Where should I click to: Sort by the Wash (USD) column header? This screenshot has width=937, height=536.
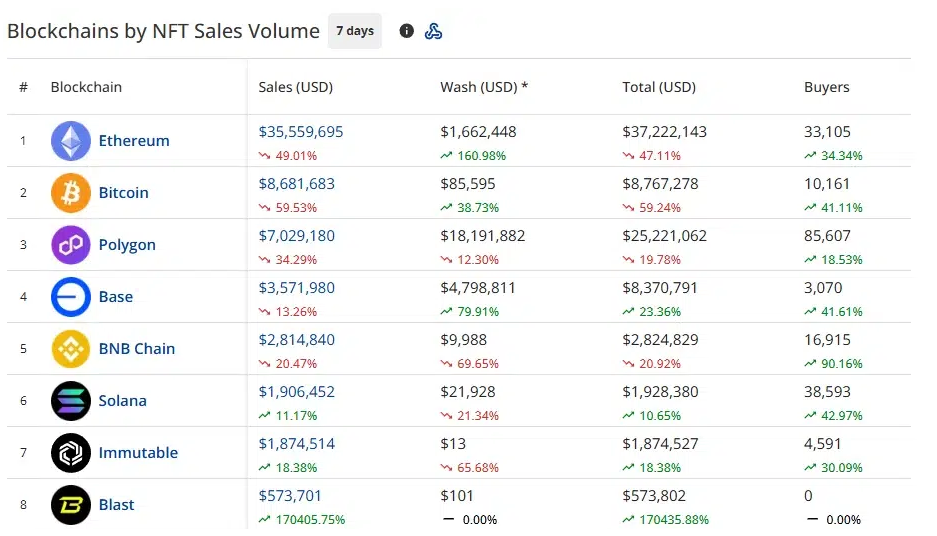[x=484, y=87]
